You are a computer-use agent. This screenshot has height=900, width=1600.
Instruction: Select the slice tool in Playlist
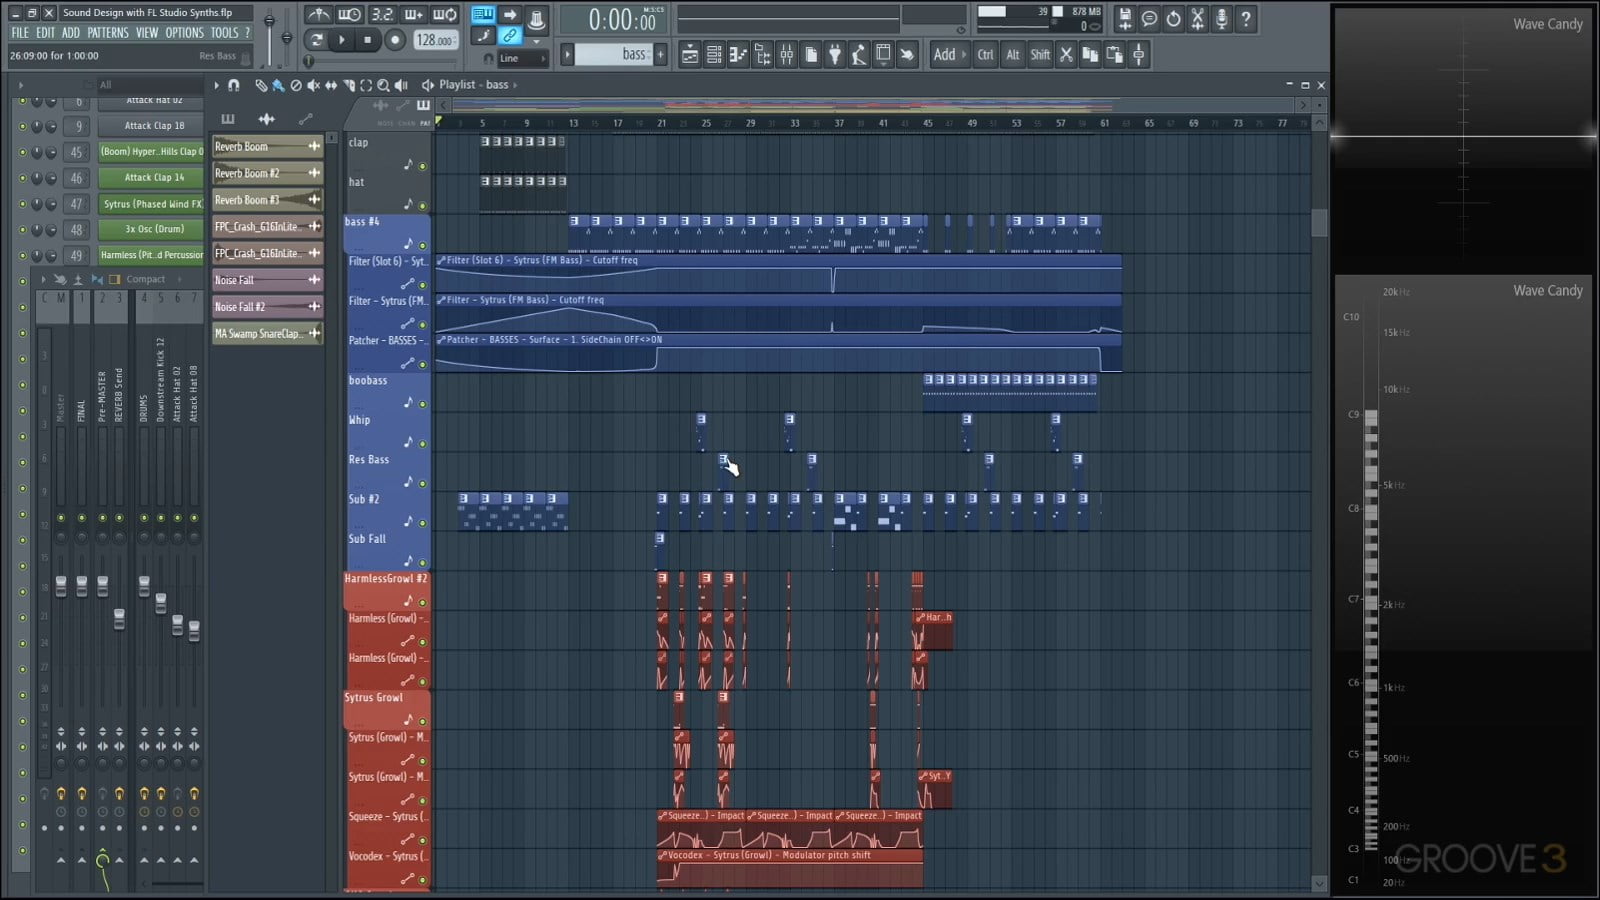coord(349,85)
